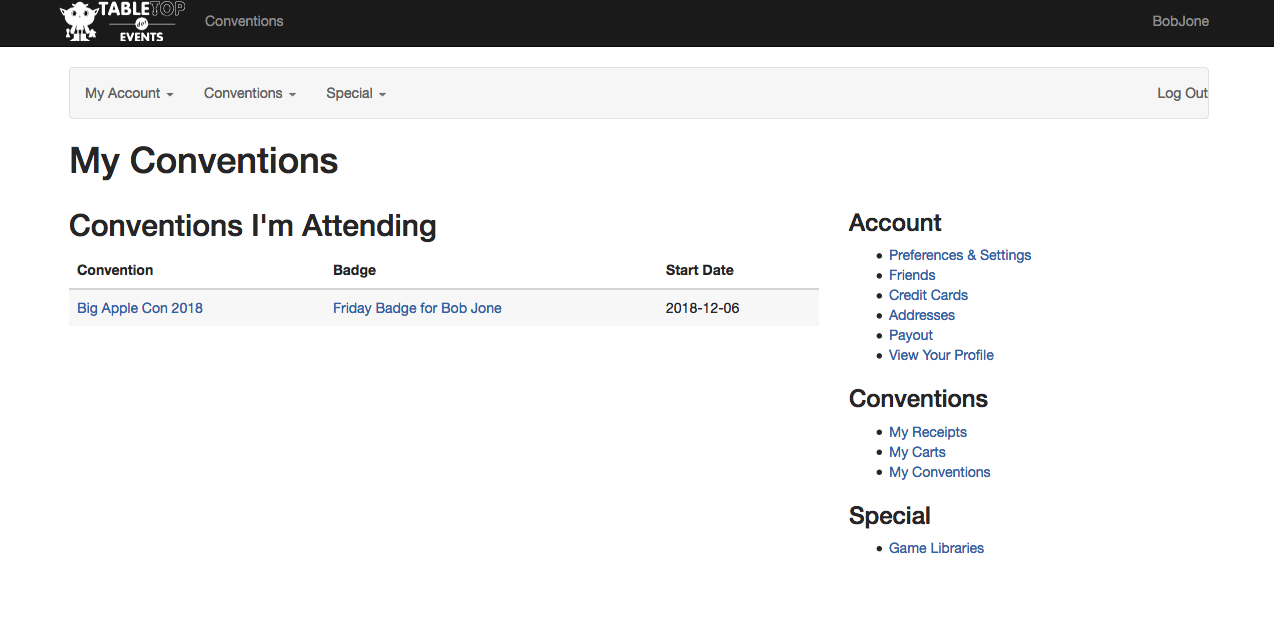Open the BobJone user menu

click(1180, 21)
